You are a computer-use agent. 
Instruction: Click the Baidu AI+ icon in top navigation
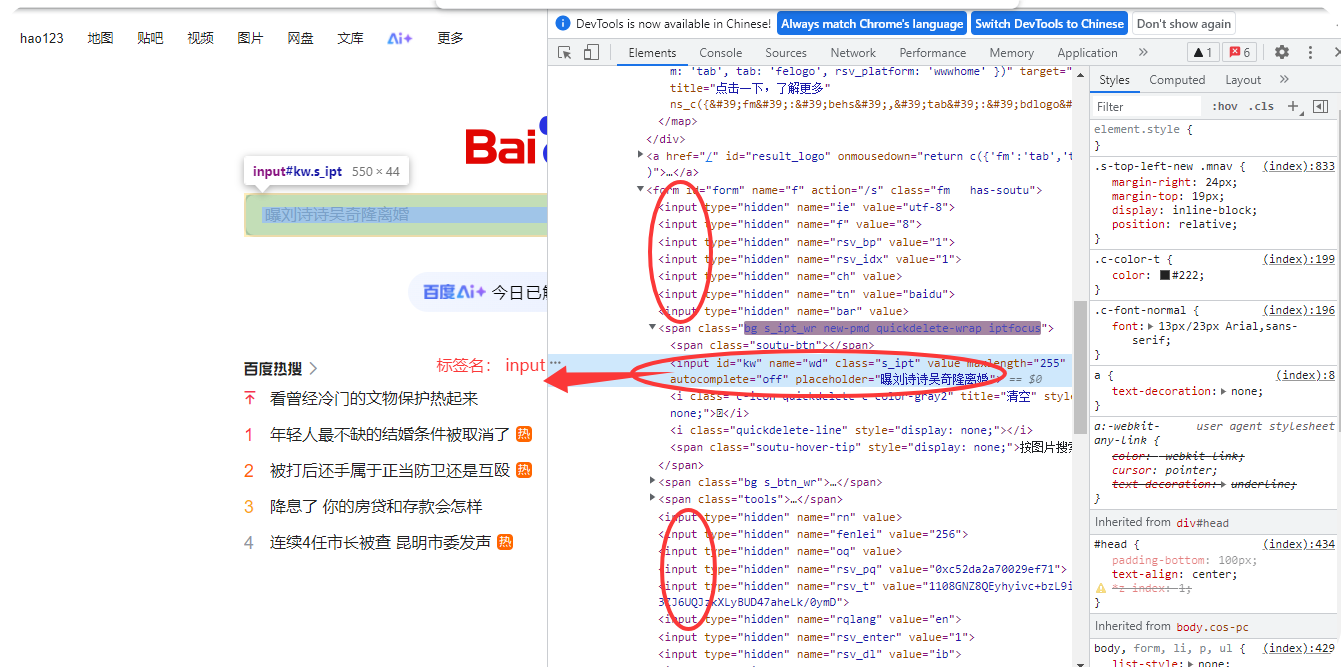pyautogui.click(x=400, y=38)
